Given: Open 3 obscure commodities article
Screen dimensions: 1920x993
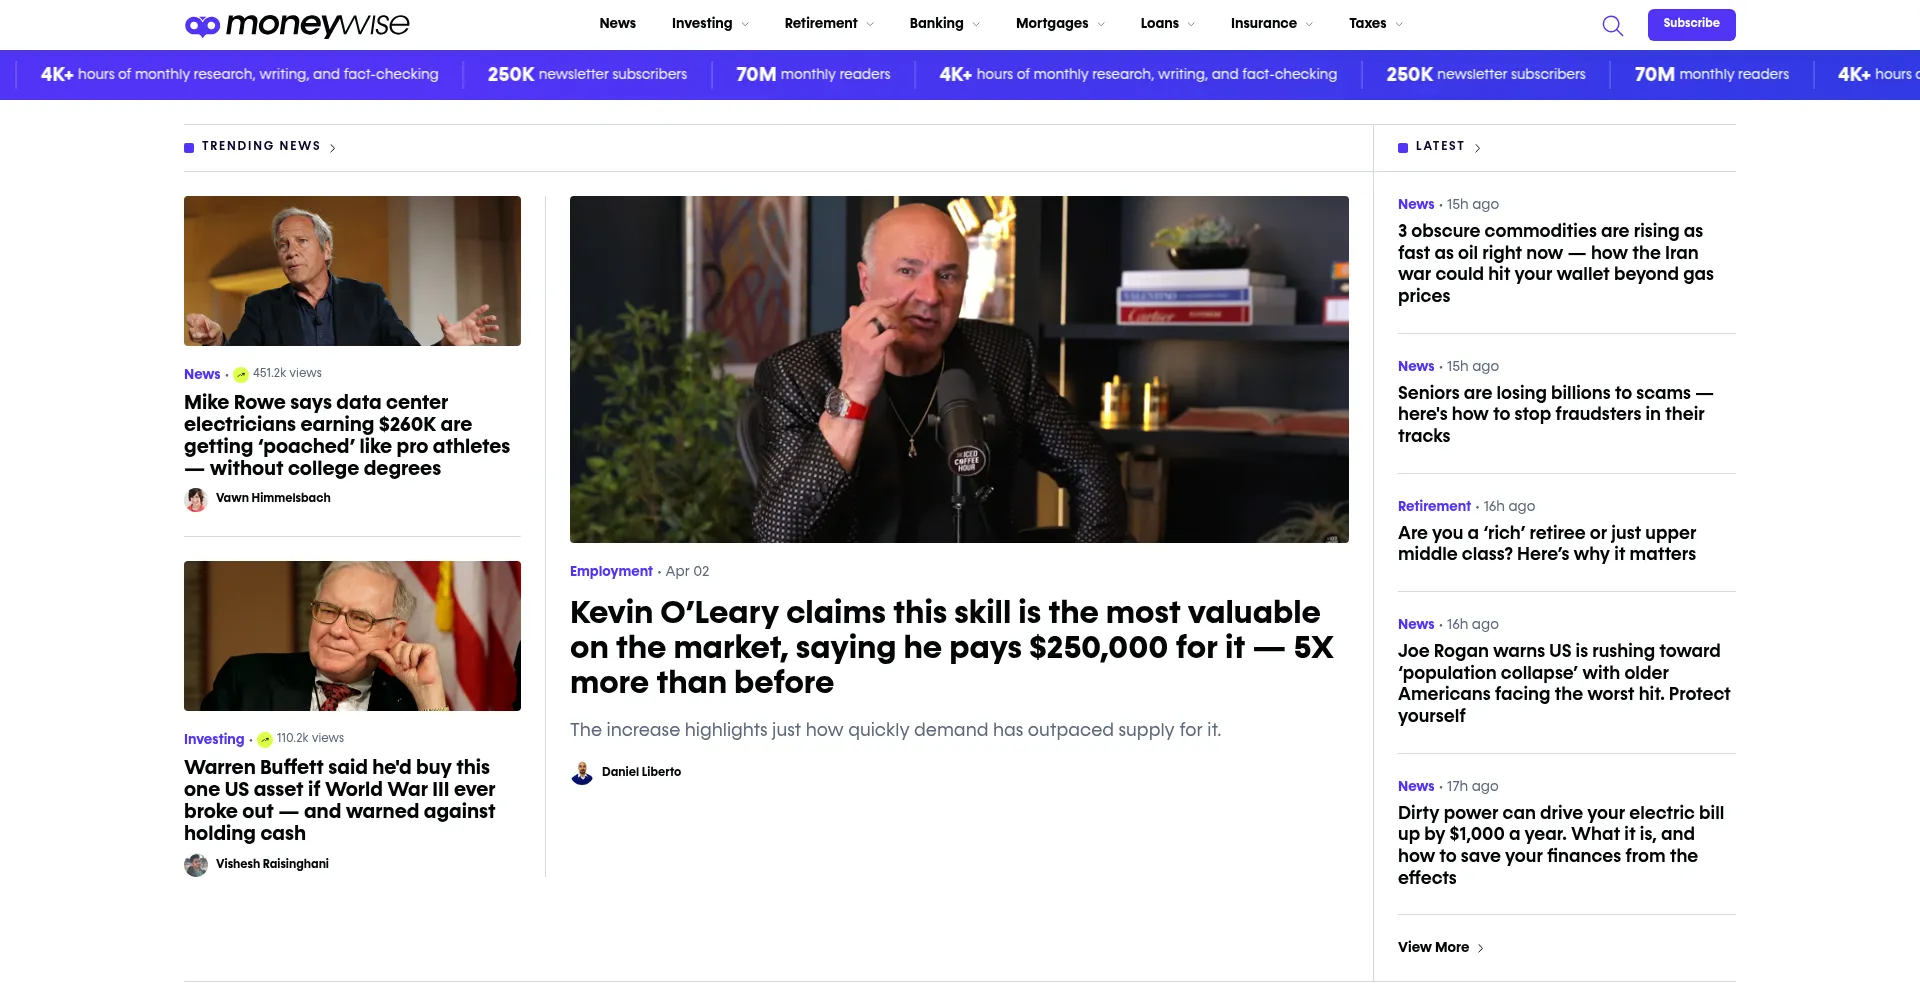Looking at the screenshot, I should point(1556,263).
